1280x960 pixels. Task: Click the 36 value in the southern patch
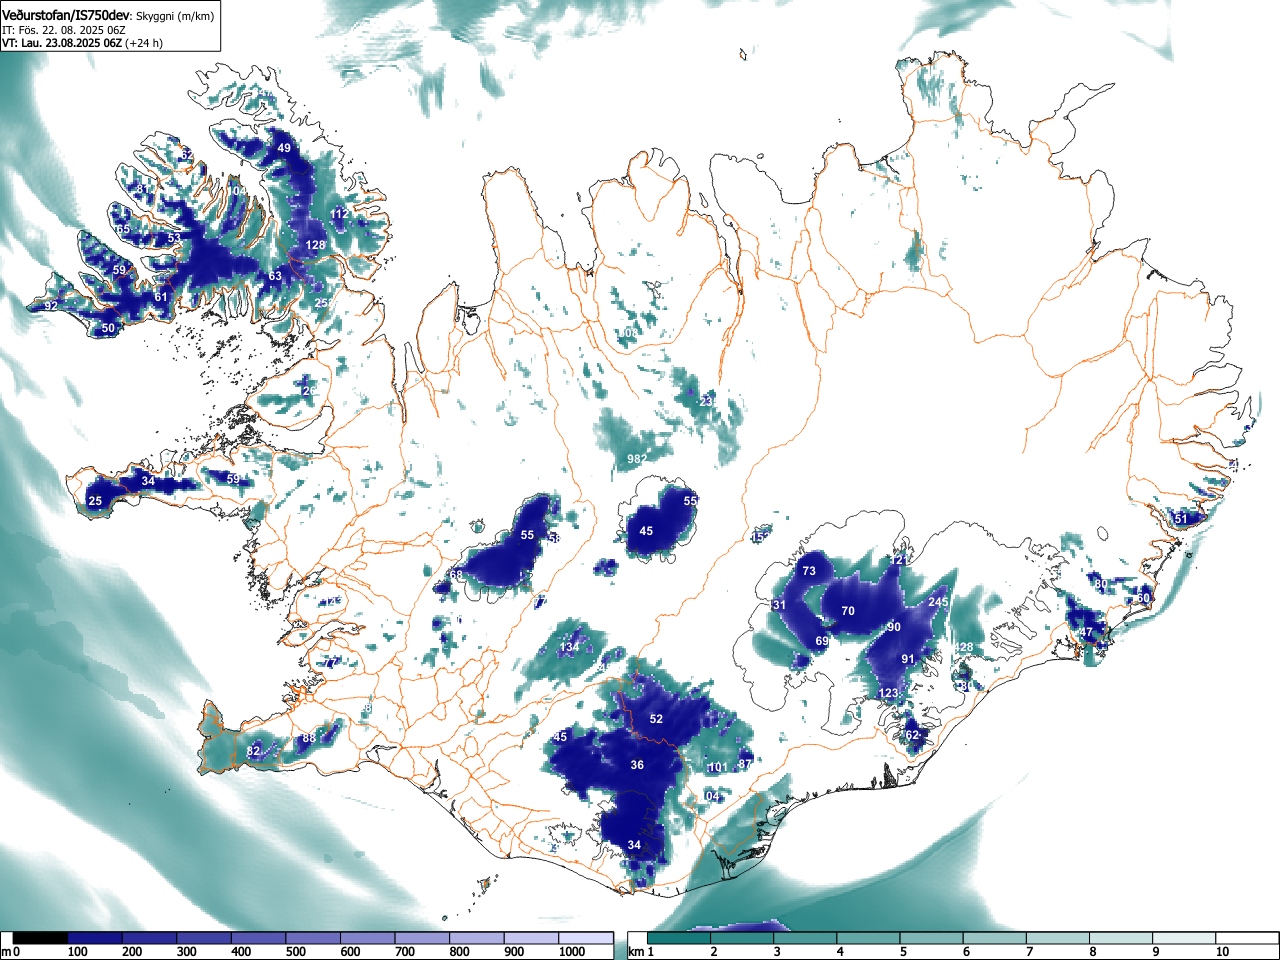click(637, 765)
